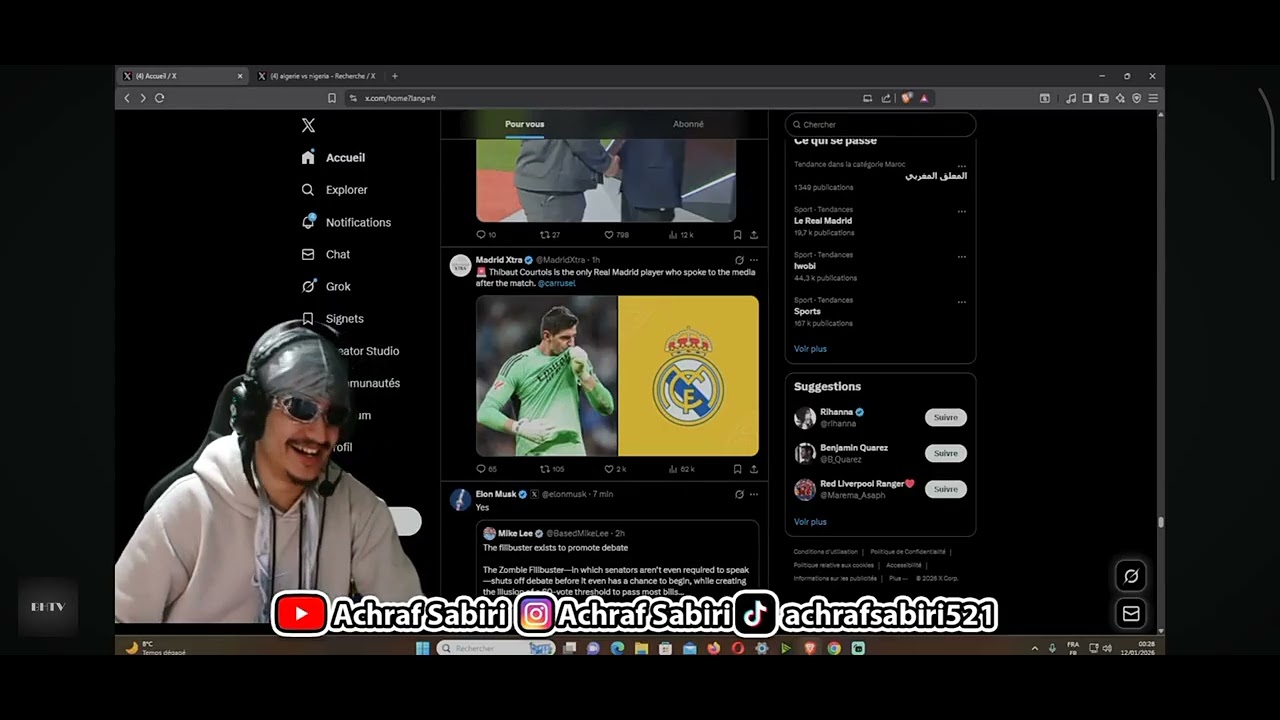Open the Courtois photo in the post

[546, 376]
